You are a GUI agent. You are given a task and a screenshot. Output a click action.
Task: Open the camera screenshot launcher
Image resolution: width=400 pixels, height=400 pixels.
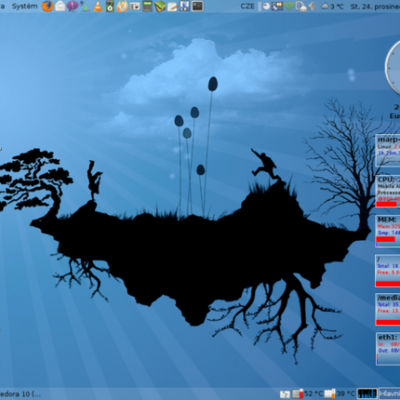click(x=135, y=6)
